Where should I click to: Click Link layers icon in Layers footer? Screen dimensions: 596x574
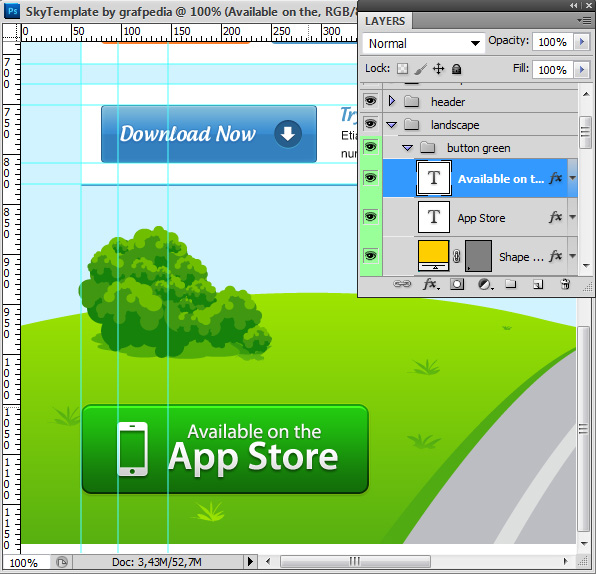402,284
